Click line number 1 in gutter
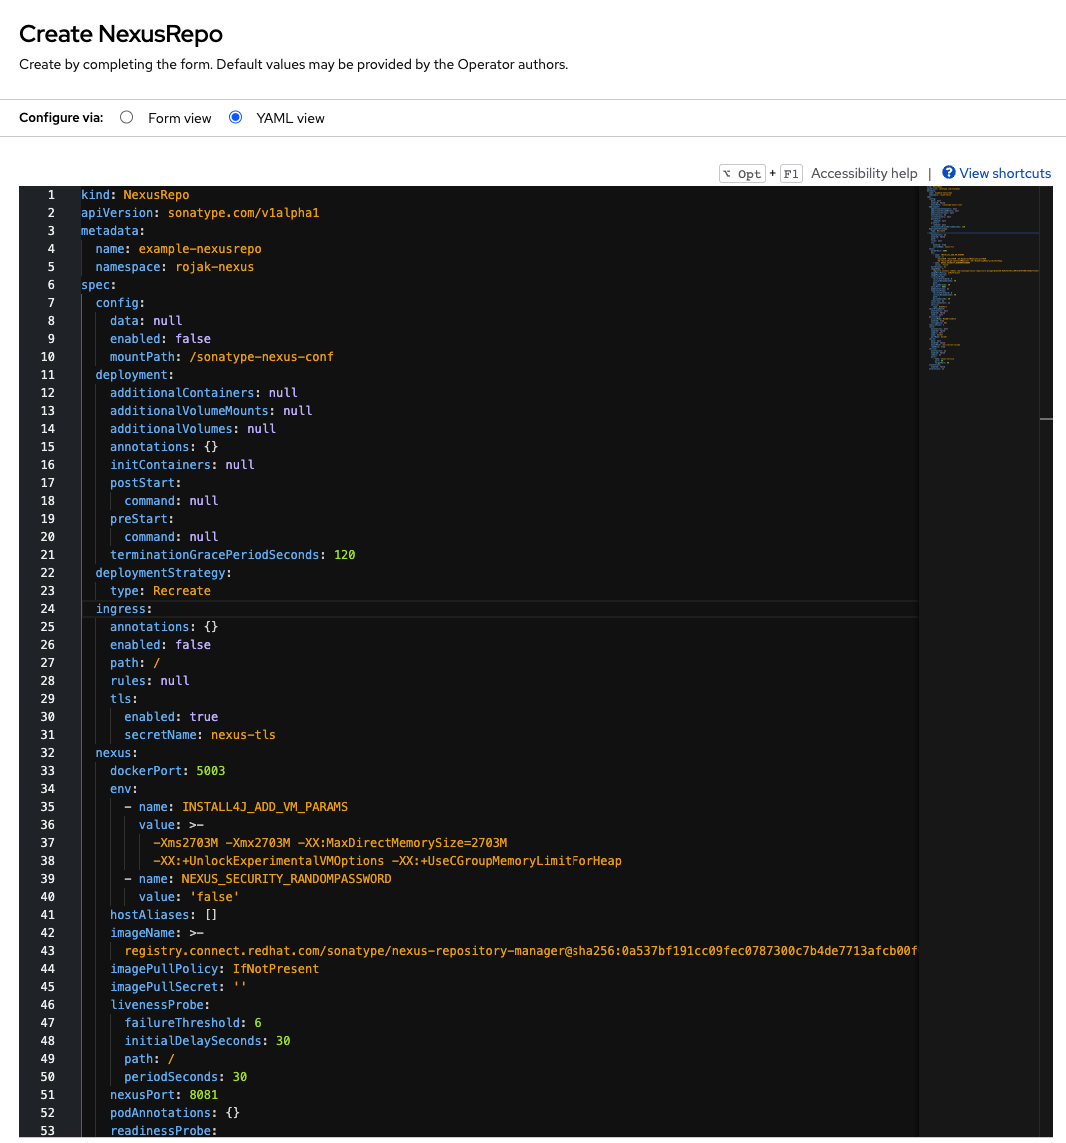Viewport: 1066px width, 1143px height. tap(51, 195)
